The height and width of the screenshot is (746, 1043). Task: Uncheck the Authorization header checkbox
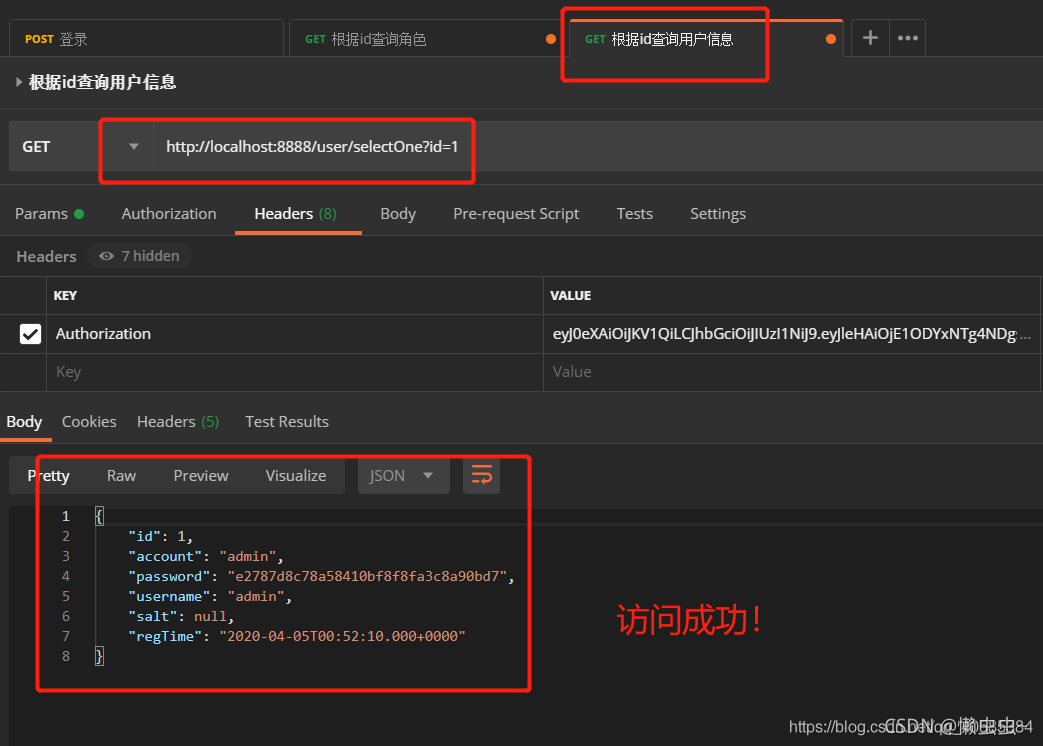[30, 334]
